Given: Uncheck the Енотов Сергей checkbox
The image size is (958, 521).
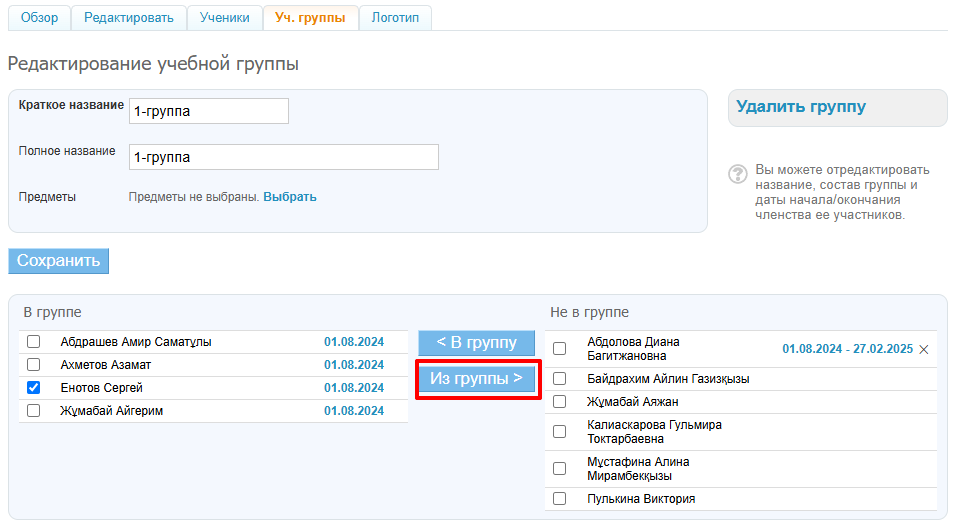Looking at the screenshot, I should pyautogui.click(x=34, y=388).
